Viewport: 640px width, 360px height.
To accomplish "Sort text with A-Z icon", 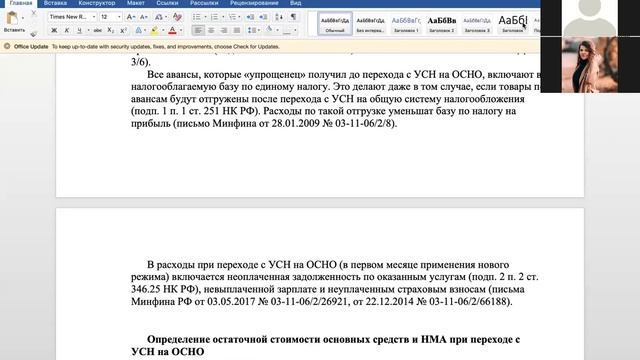I will 279,17.
